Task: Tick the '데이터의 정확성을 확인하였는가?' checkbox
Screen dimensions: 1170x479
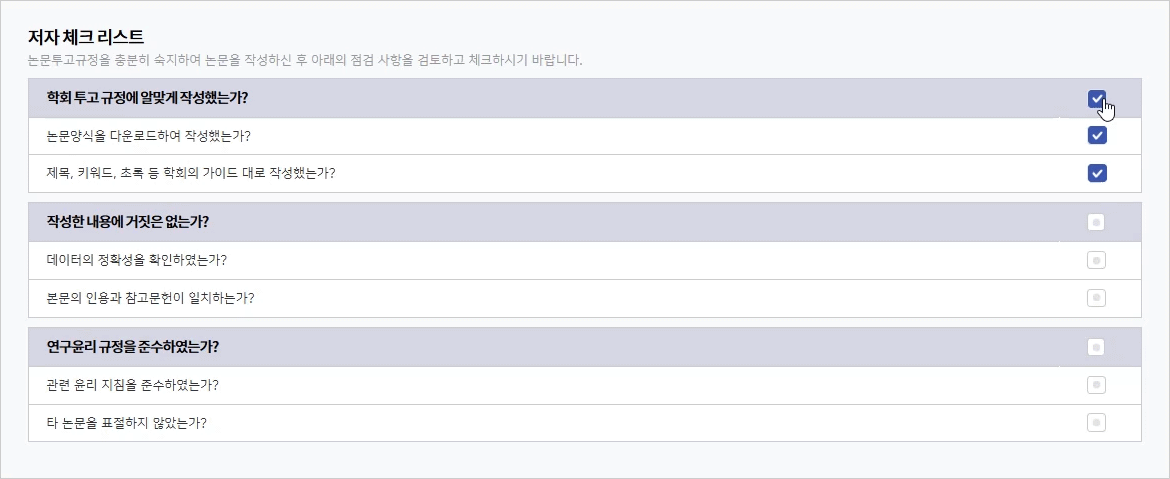Action: (x=1096, y=260)
